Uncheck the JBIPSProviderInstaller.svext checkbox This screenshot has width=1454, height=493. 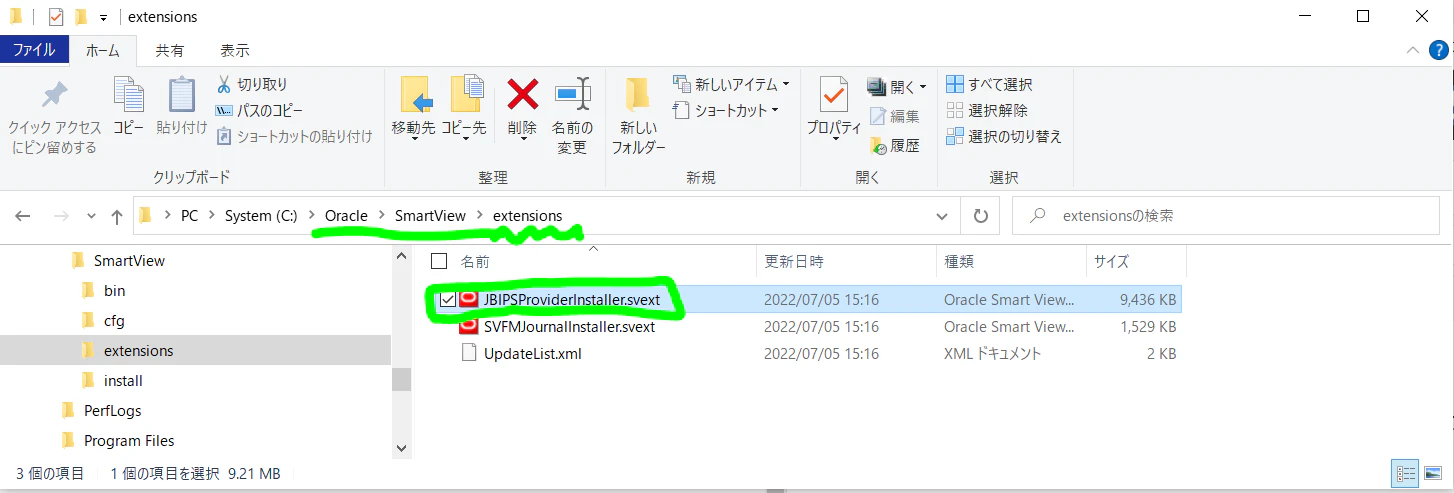click(447, 299)
